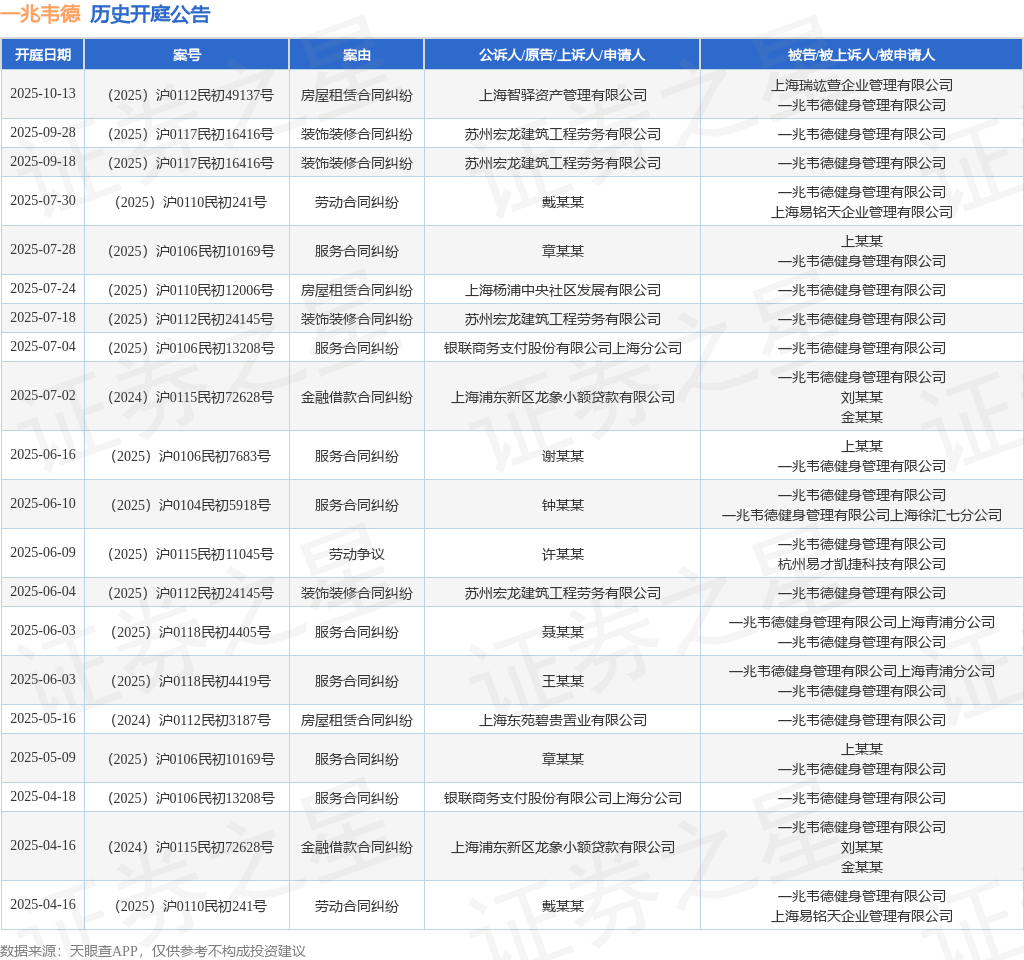Click the 开庭日期 column header

[42, 55]
